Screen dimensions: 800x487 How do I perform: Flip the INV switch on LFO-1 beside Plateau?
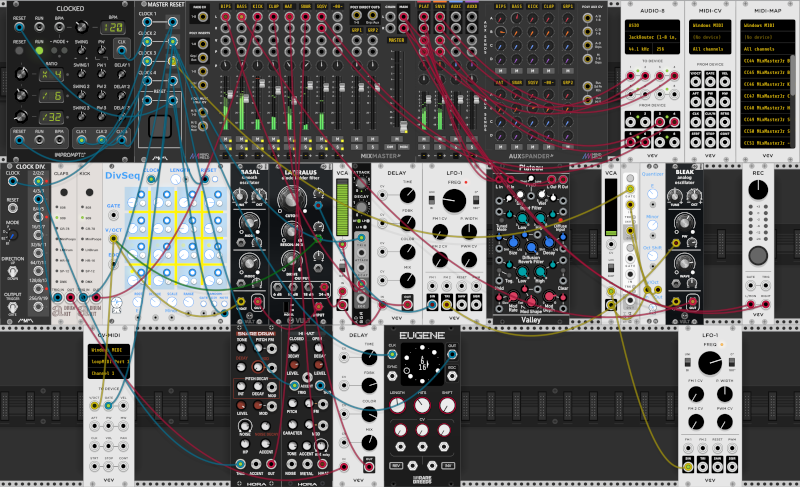click(476, 199)
